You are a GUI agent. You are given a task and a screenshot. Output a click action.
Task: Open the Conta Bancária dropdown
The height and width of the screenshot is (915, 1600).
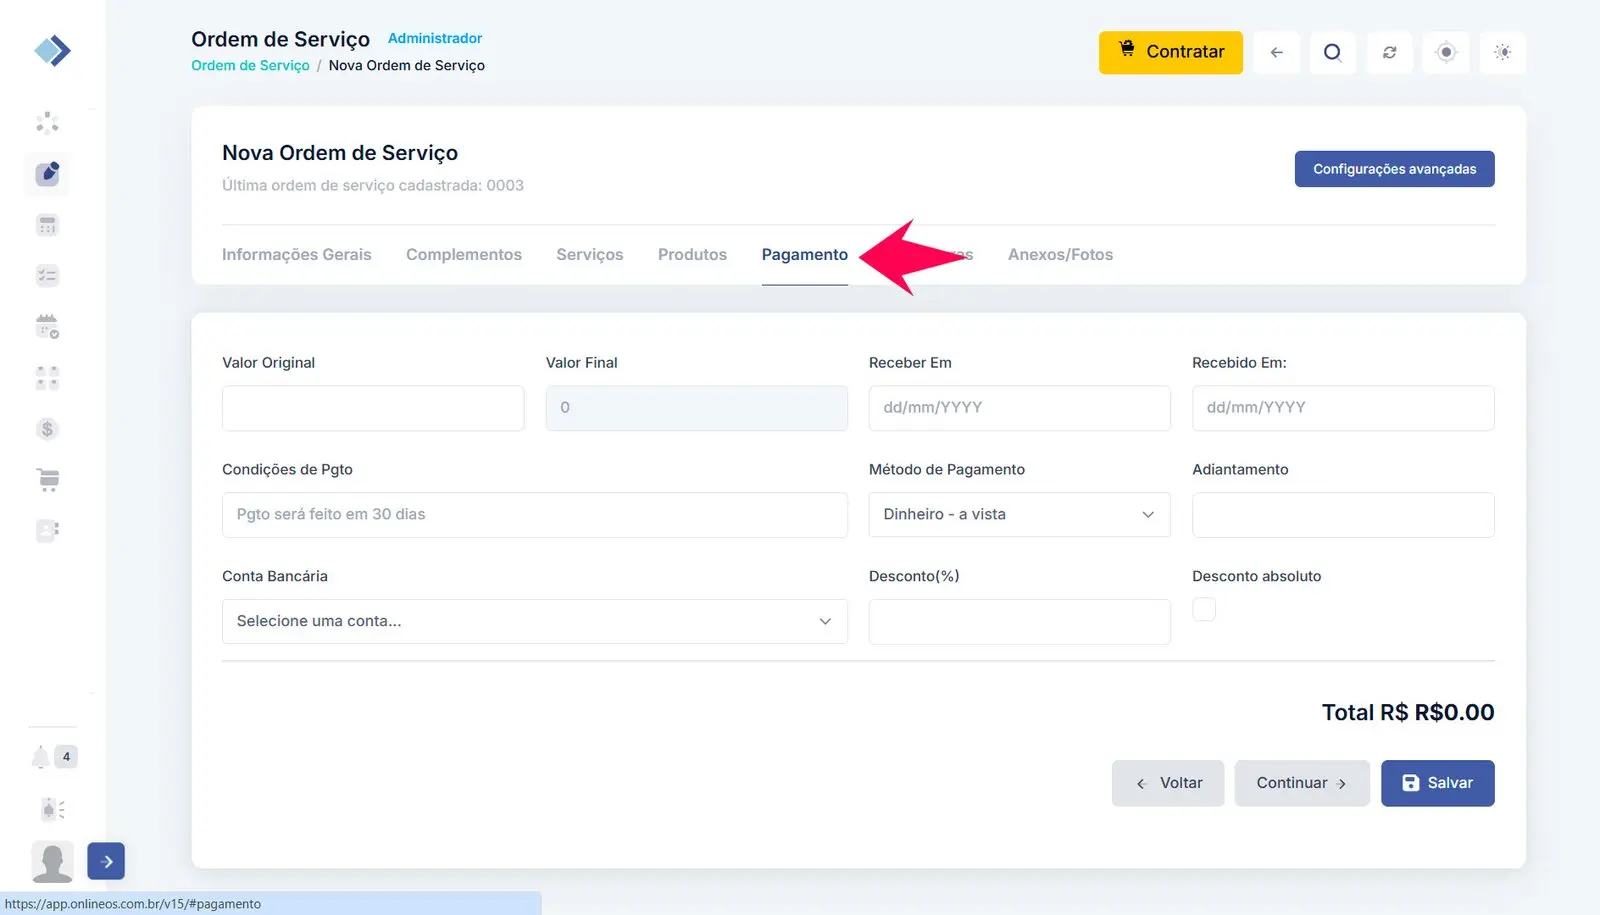point(534,621)
